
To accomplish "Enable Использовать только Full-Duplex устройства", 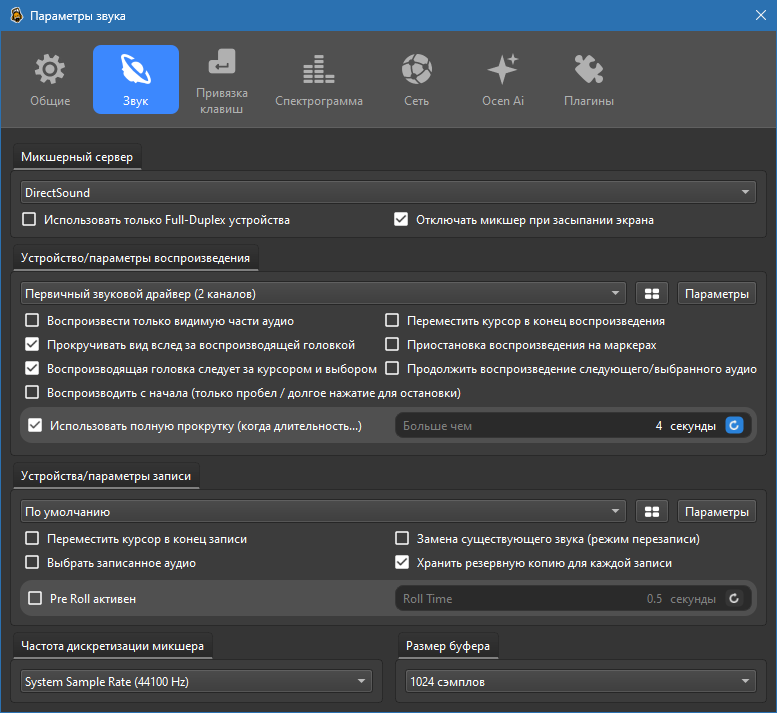I will coord(29,219).
